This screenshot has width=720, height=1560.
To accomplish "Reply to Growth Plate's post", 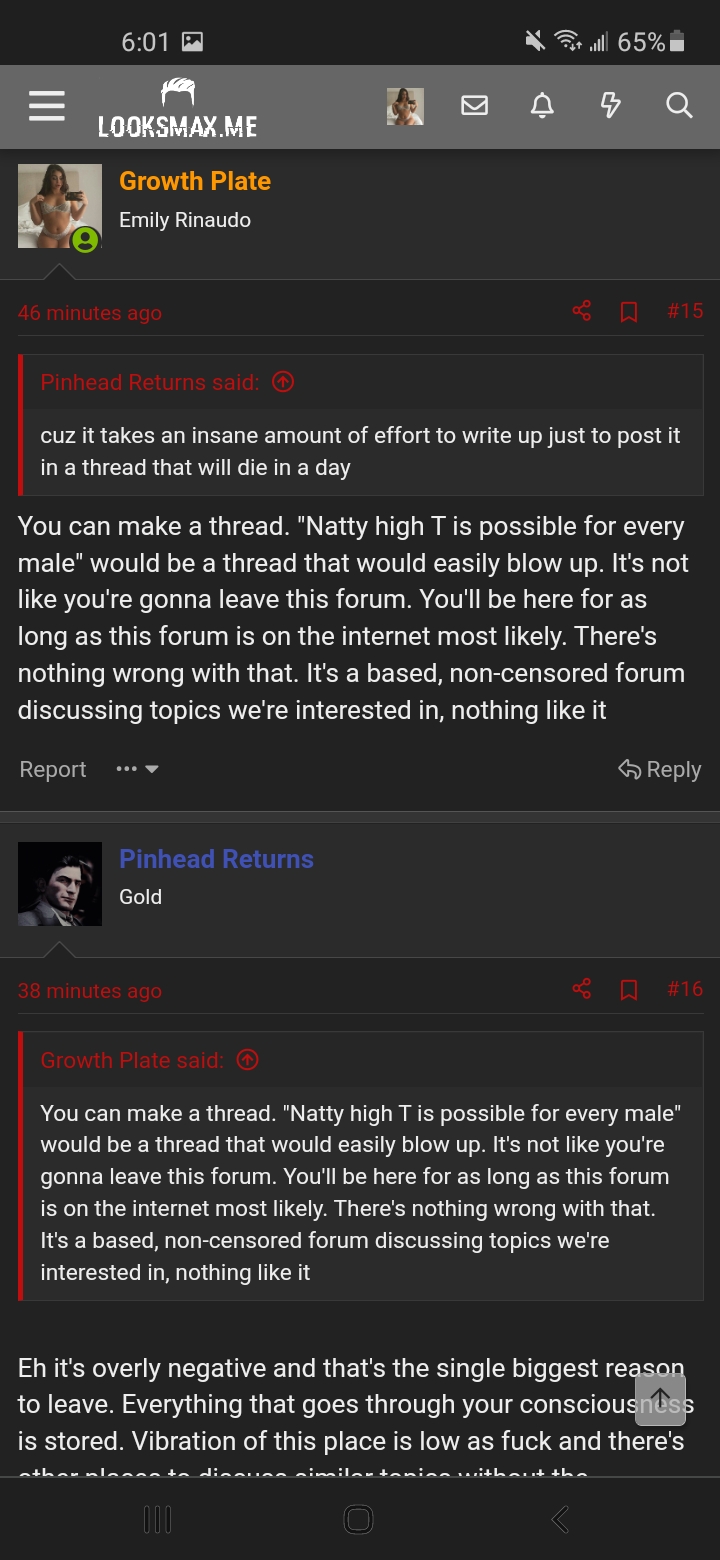I will click(x=660, y=769).
